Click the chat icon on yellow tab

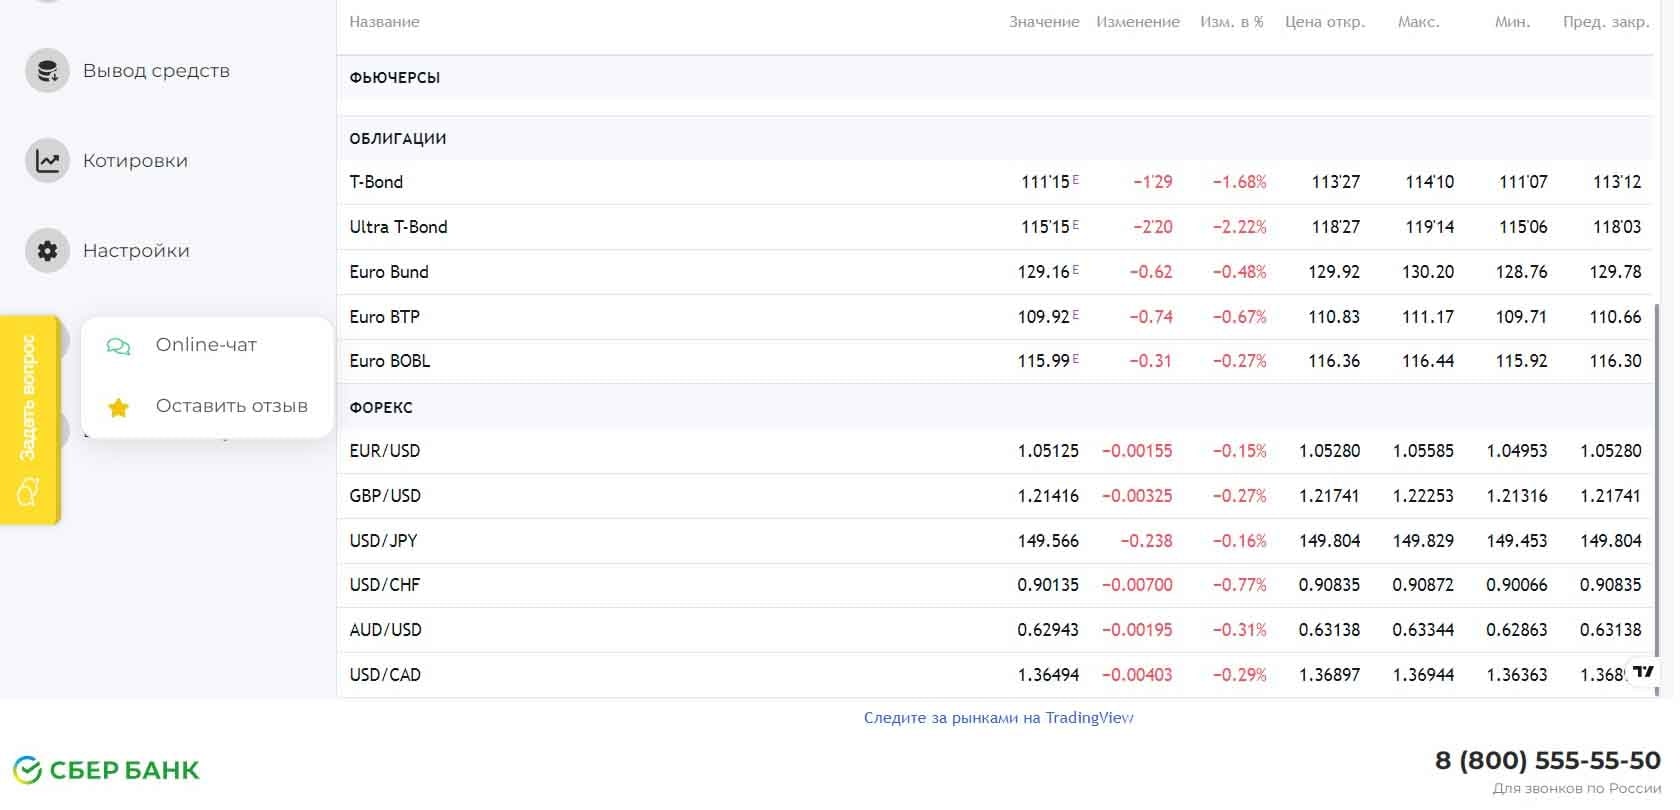(x=28, y=491)
